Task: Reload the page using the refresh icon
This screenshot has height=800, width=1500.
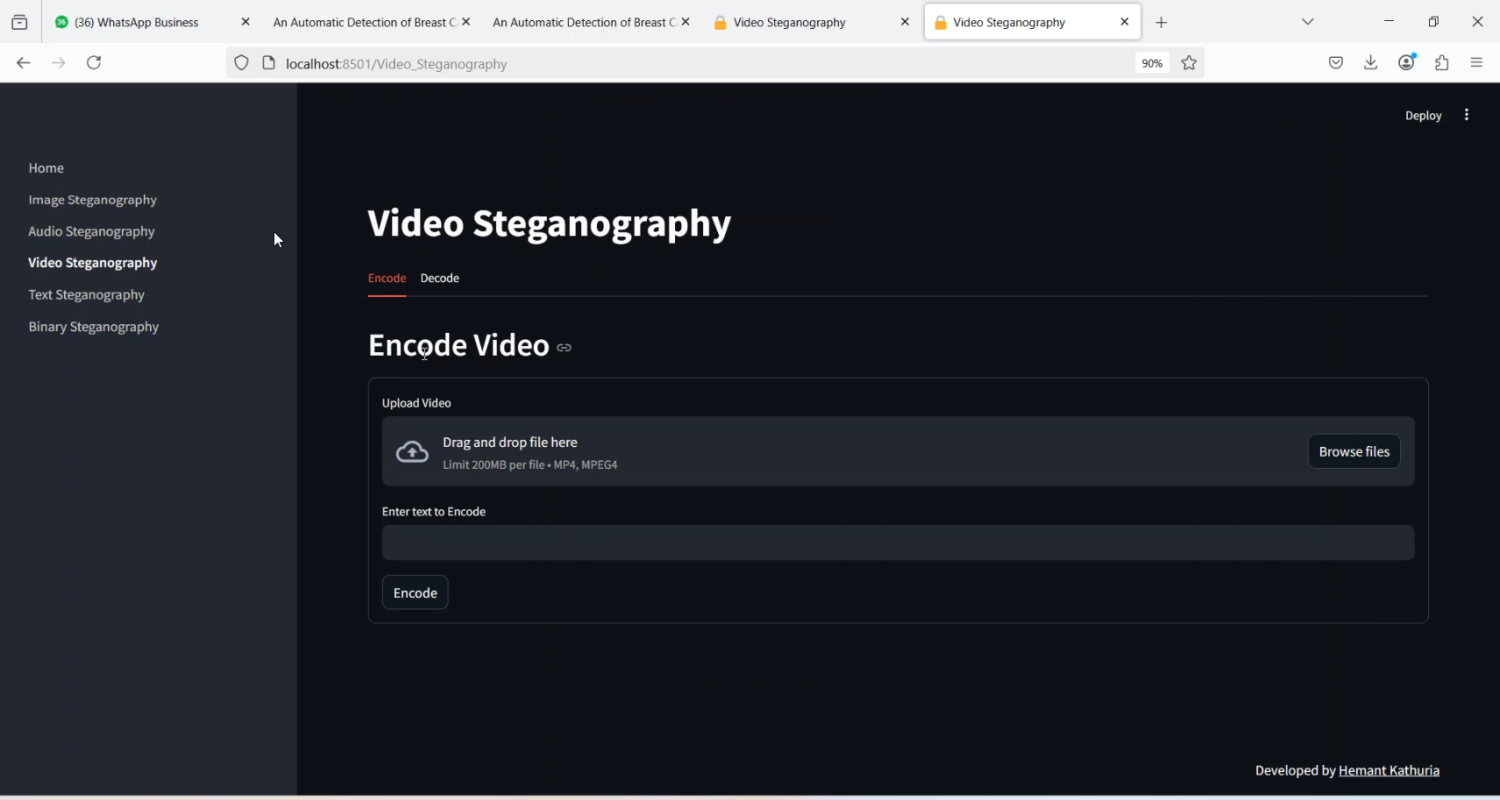Action: pos(93,62)
